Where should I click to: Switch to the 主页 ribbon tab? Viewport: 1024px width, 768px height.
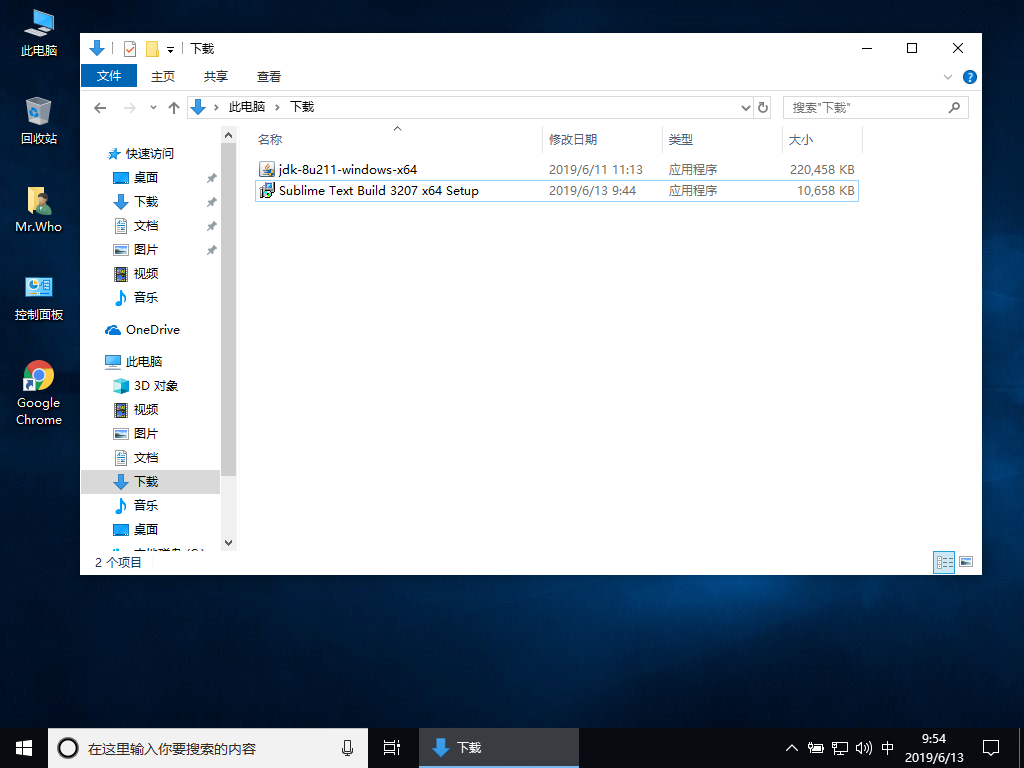163,76
